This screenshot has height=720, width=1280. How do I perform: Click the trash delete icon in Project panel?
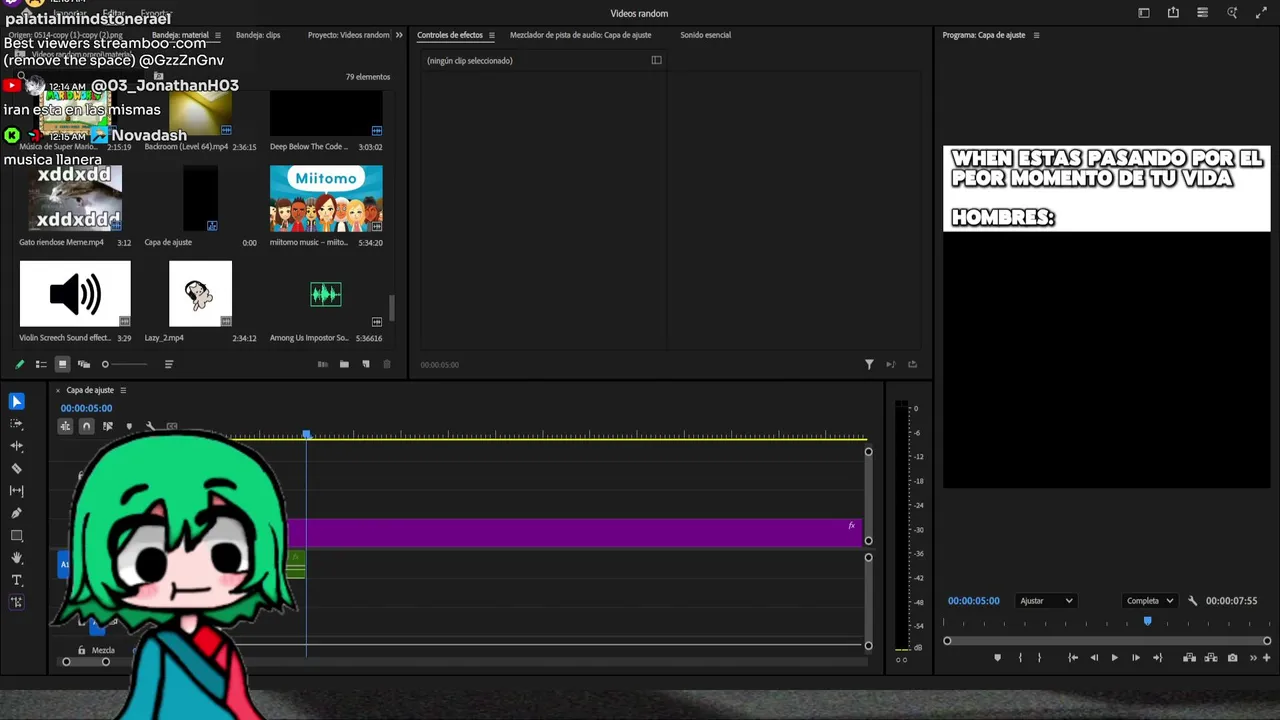click(387, 364)
